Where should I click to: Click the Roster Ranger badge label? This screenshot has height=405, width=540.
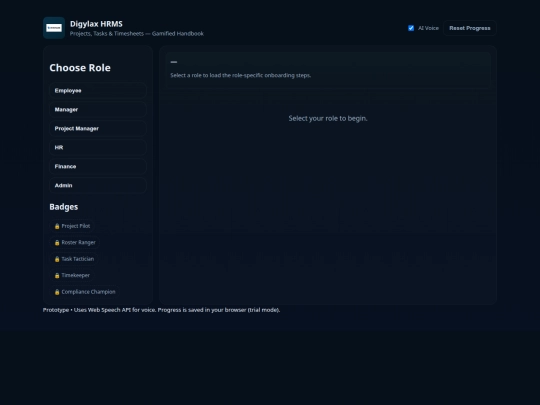79,242
